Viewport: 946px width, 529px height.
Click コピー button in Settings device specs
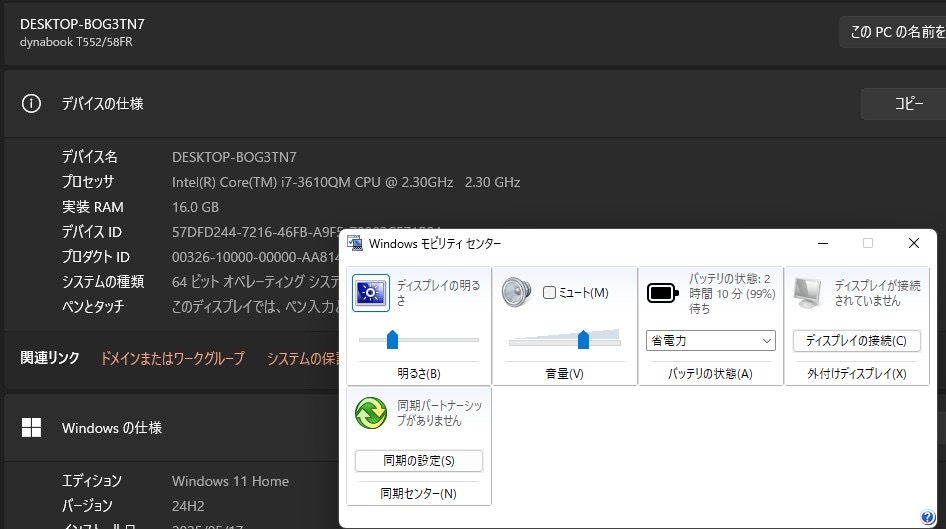click(903, 104)
